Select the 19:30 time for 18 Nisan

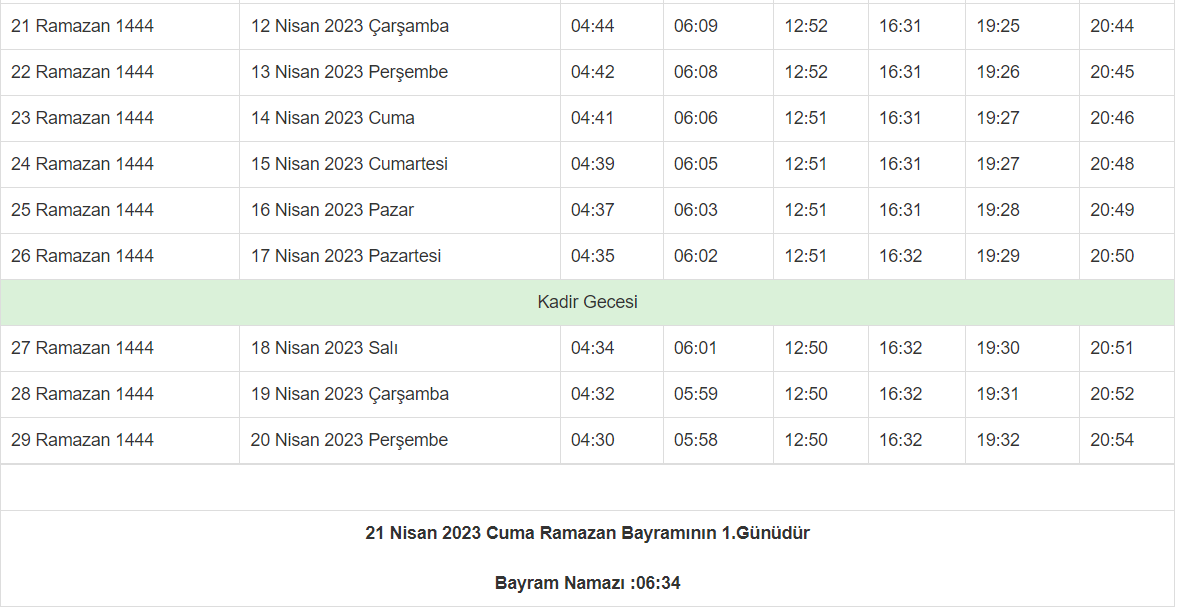[x=998, y=348]
